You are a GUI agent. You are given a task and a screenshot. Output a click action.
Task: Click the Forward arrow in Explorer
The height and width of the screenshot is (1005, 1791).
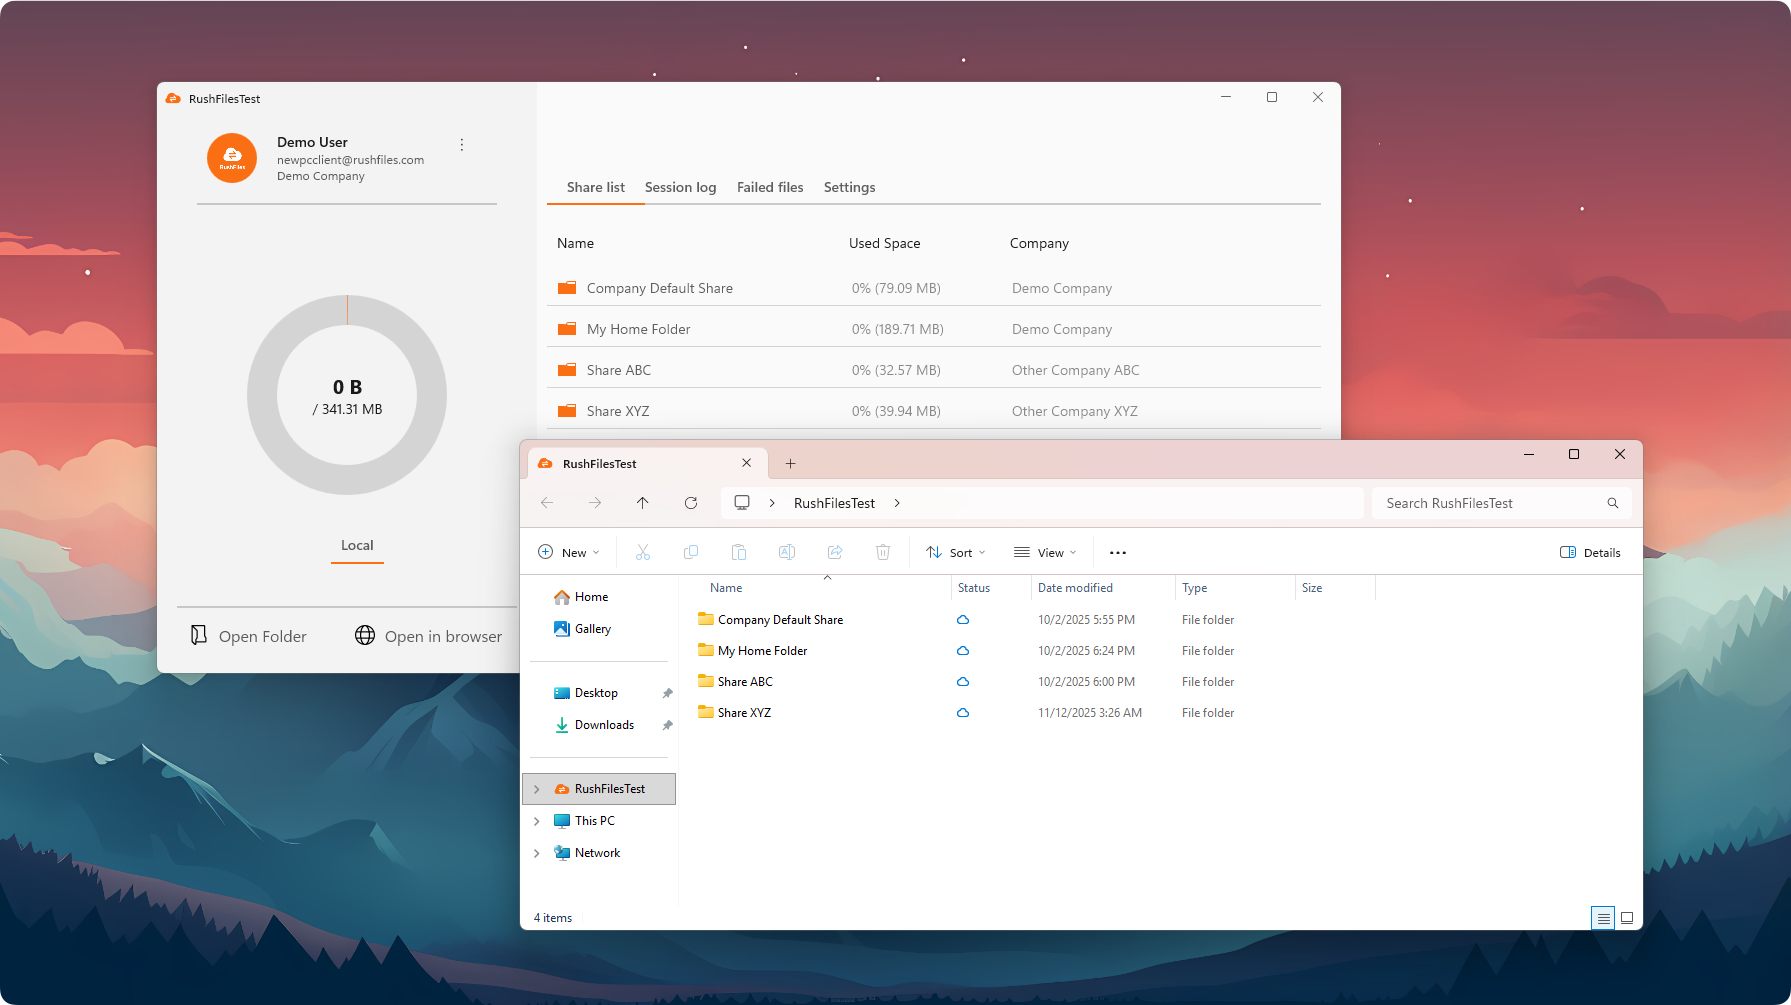coord(595,503)
